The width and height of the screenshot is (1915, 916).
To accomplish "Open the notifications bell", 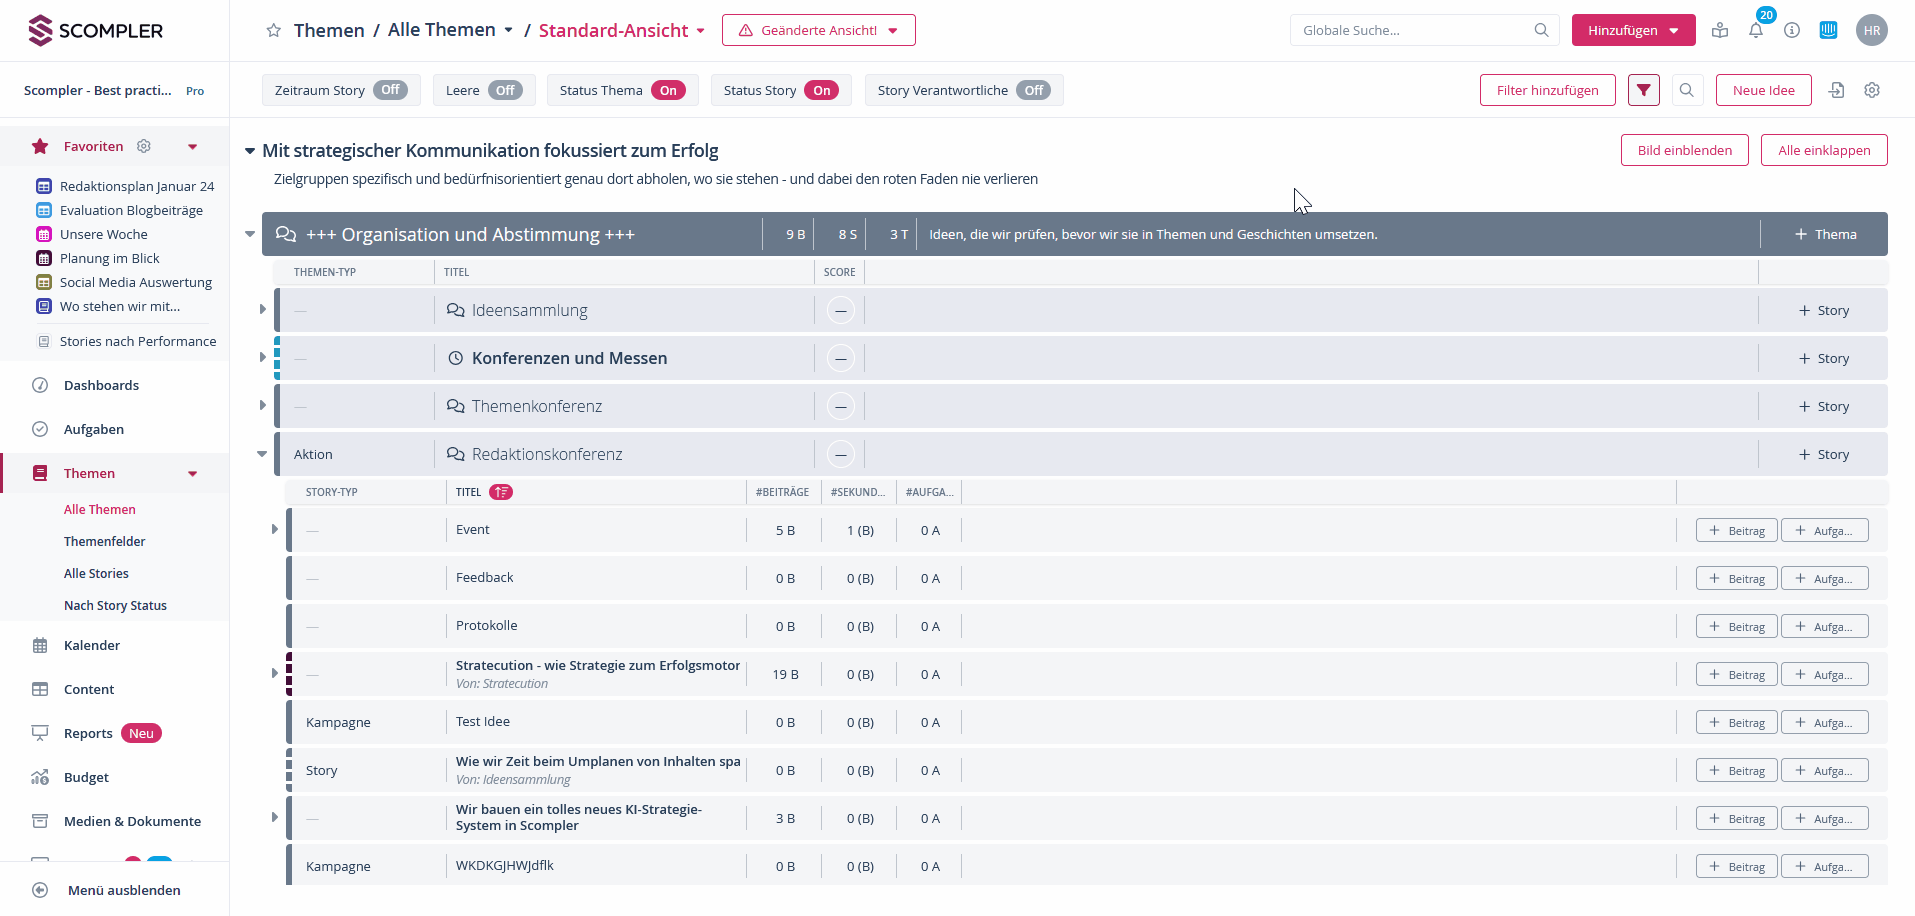I will [x=1755, y=31].
